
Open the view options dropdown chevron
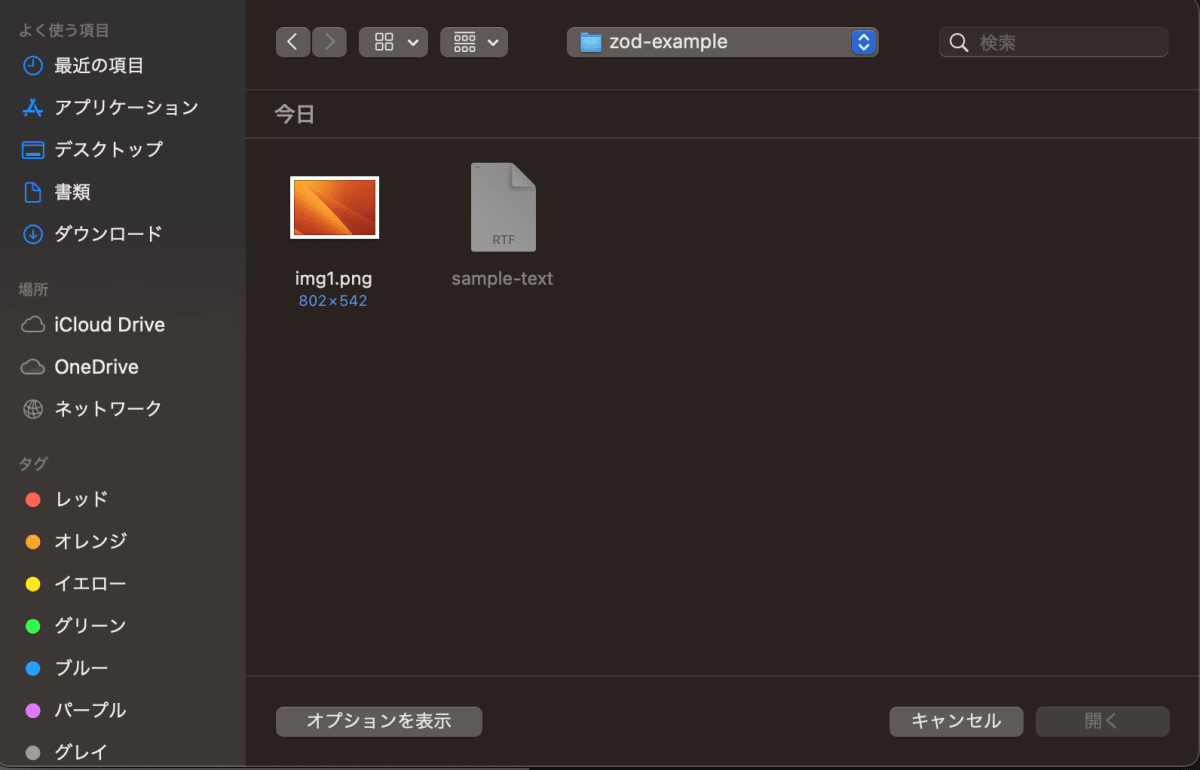pos(412,41)
